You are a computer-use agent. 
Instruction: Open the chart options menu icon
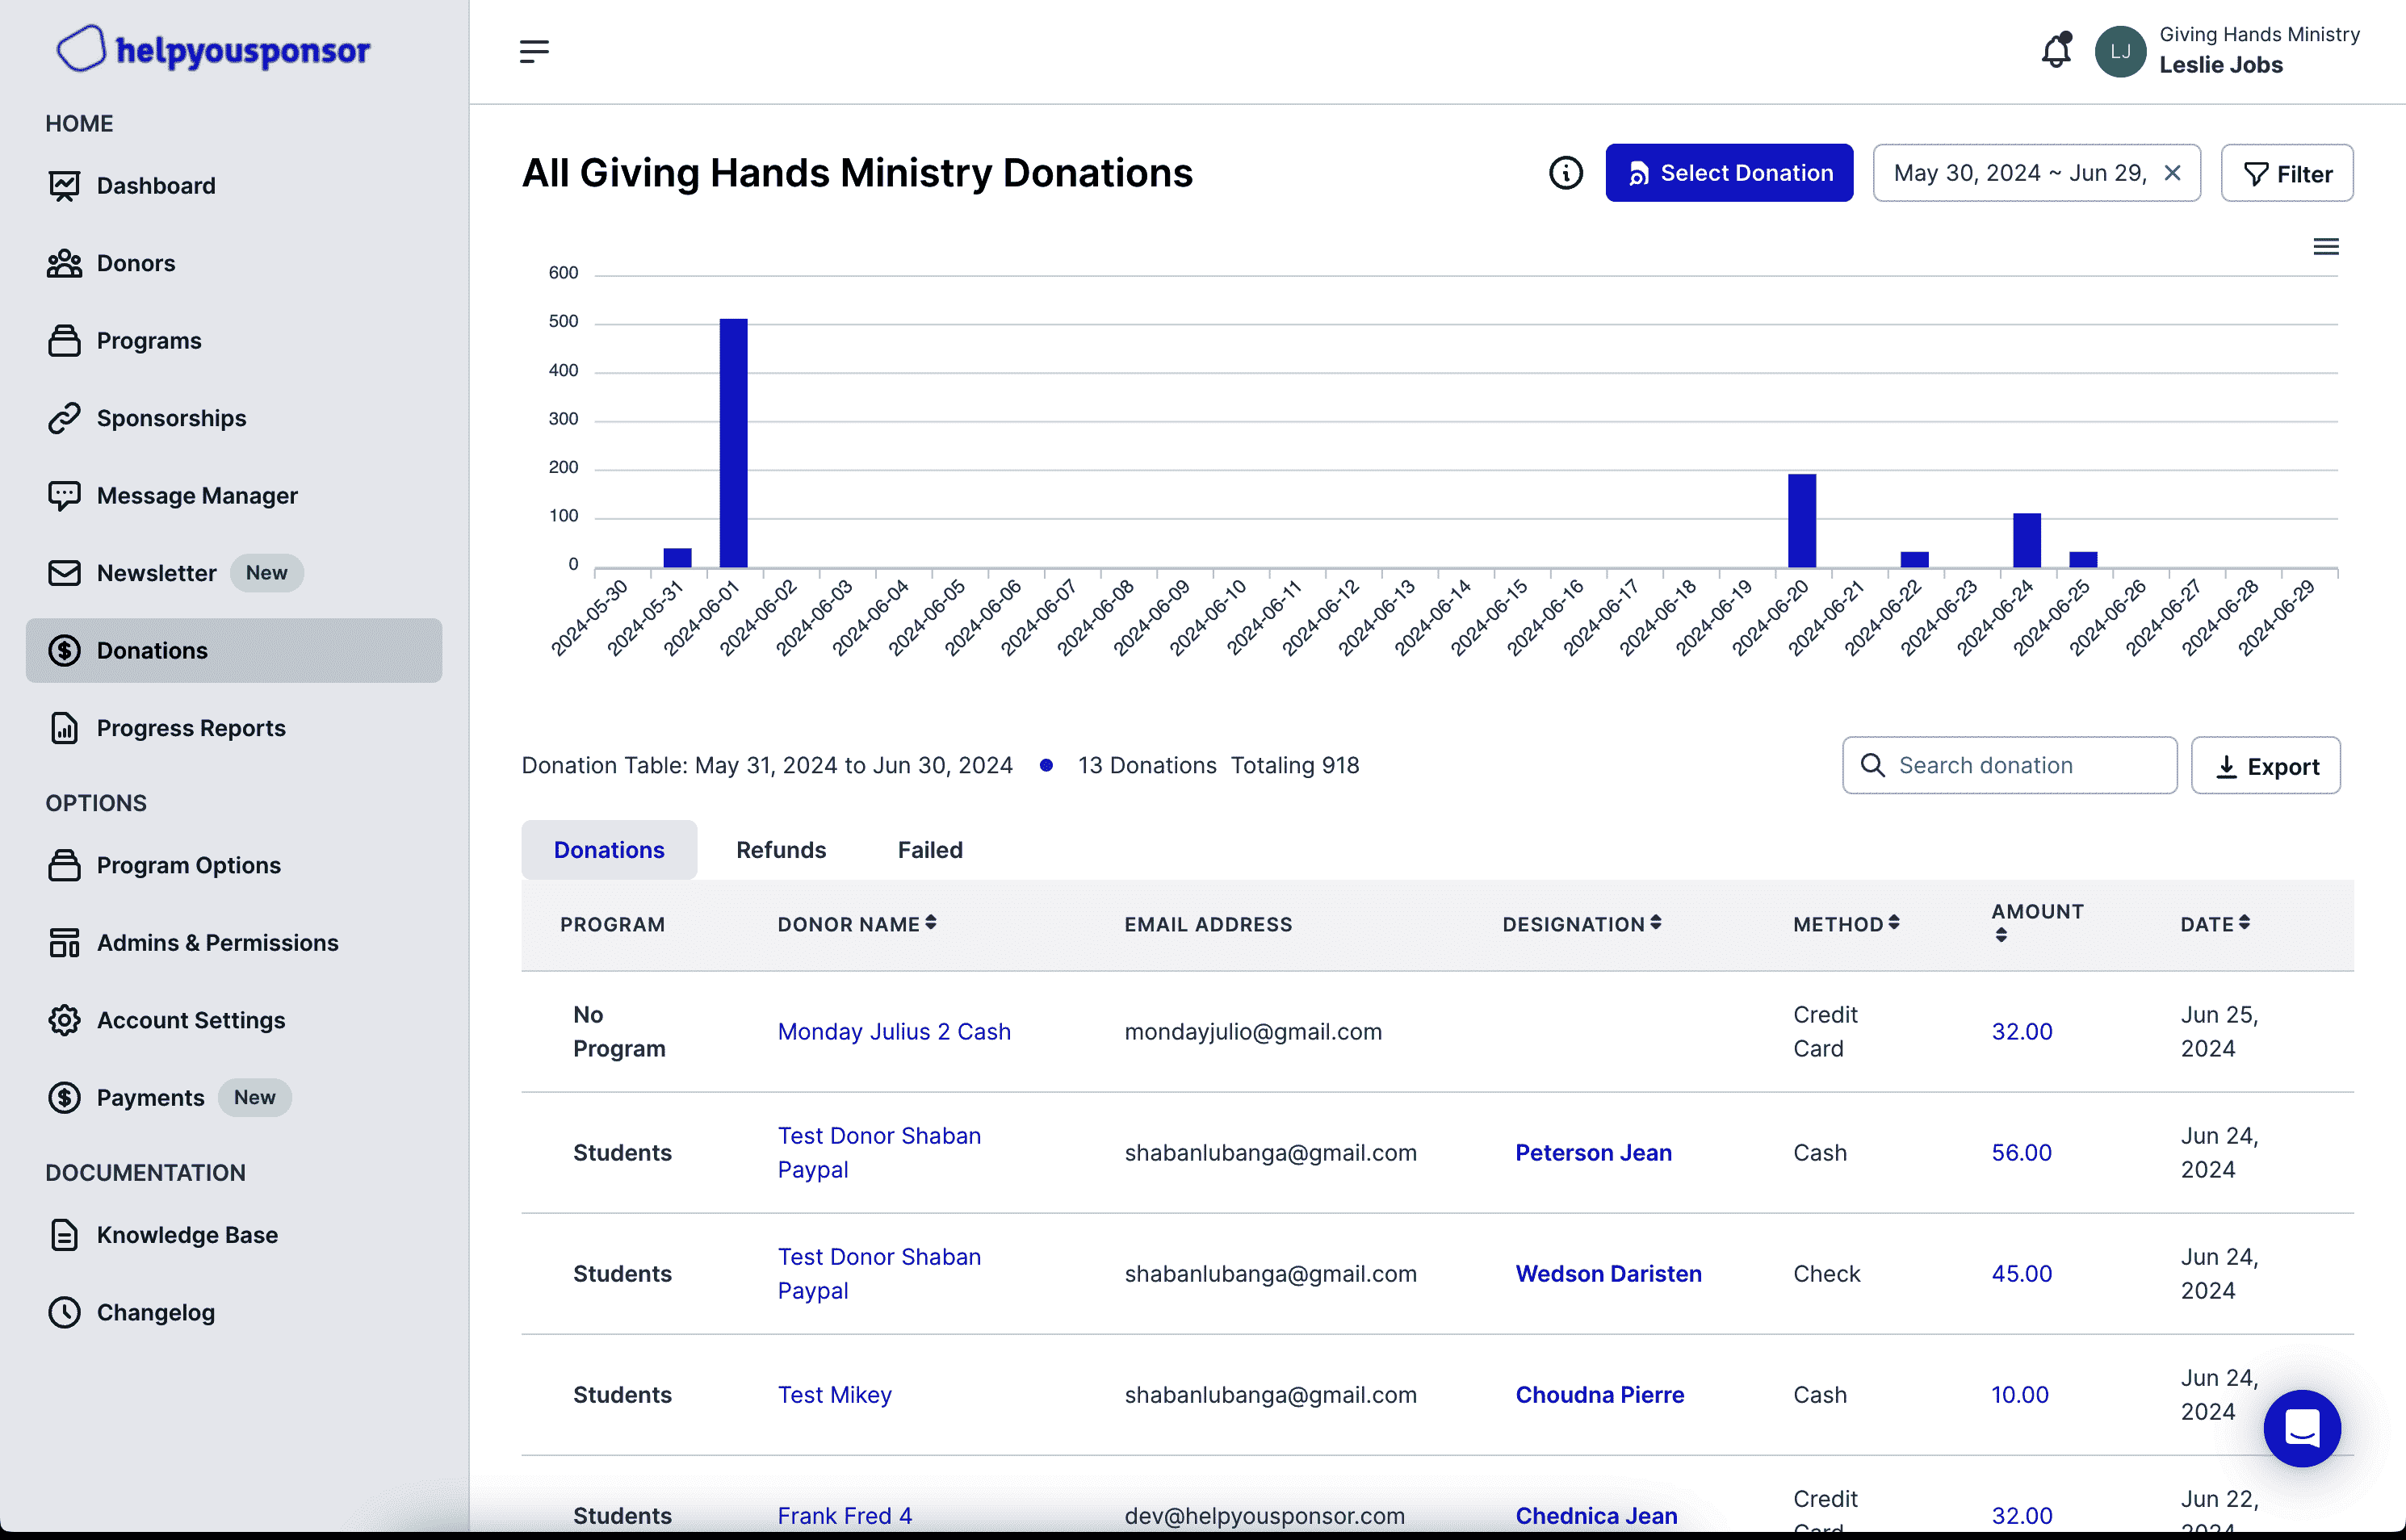2325,247
